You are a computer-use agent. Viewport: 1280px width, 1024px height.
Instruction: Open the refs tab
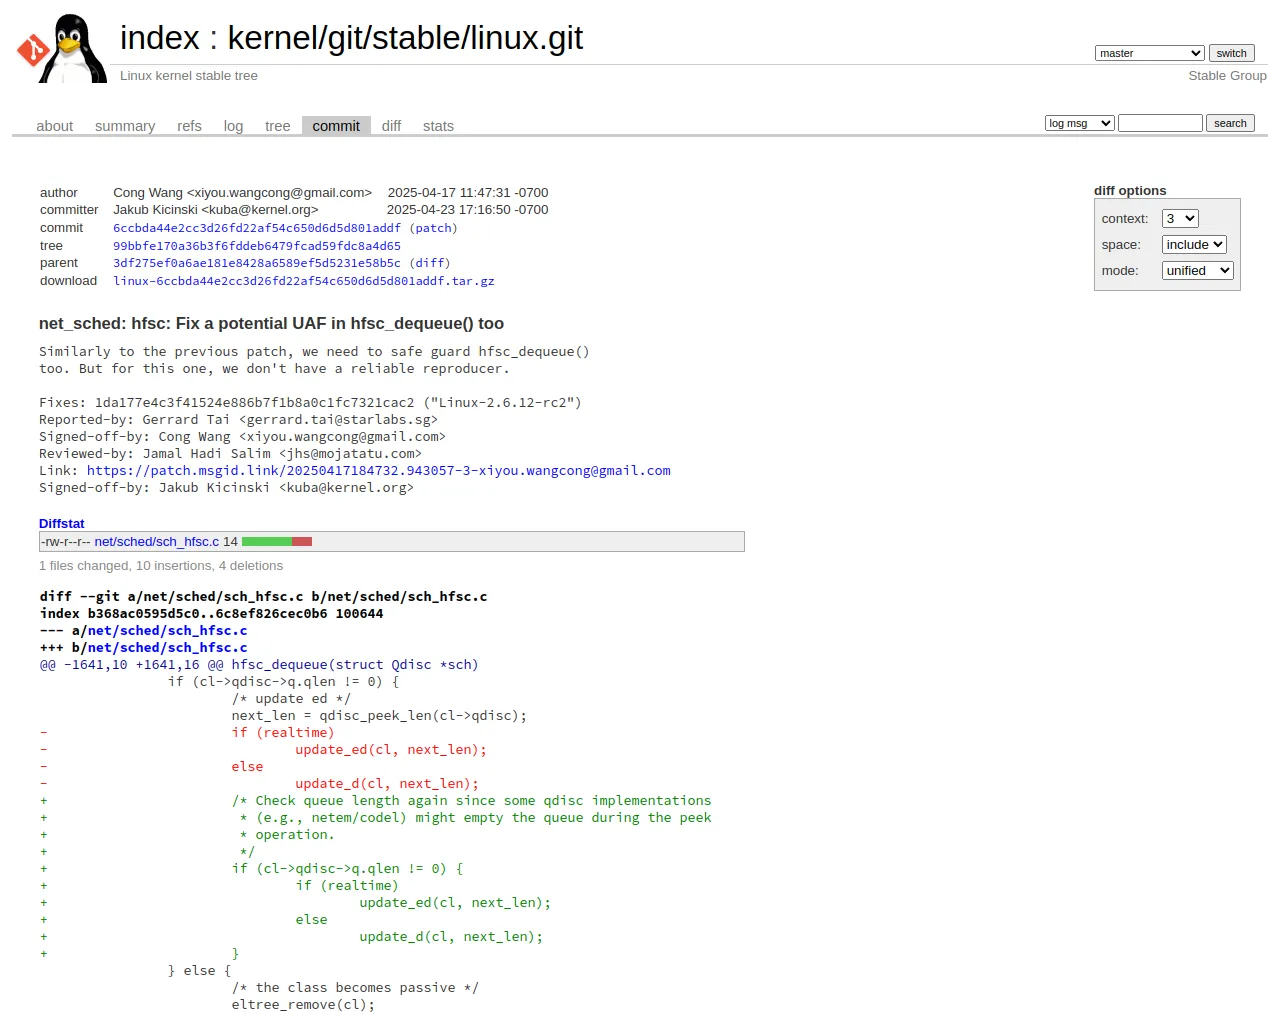(x=189, y=126)
